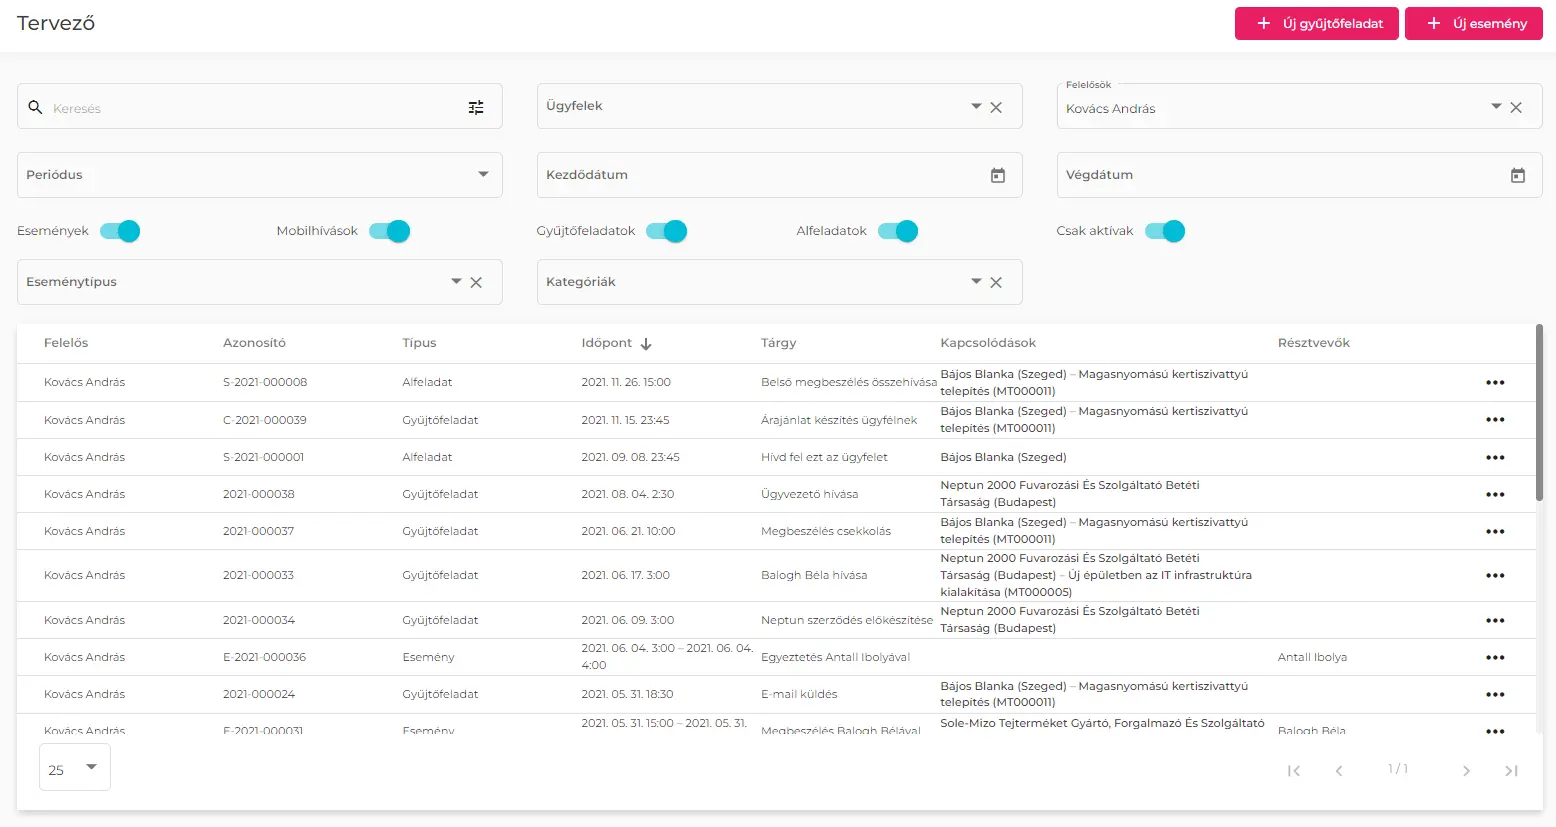Click the Új esemény button
The height and width of the screenshot is (827, 1556).
[1473, 24]
